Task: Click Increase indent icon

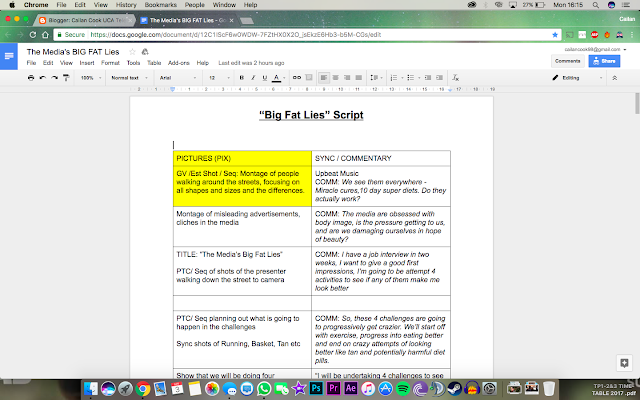Action: (440, 78)
